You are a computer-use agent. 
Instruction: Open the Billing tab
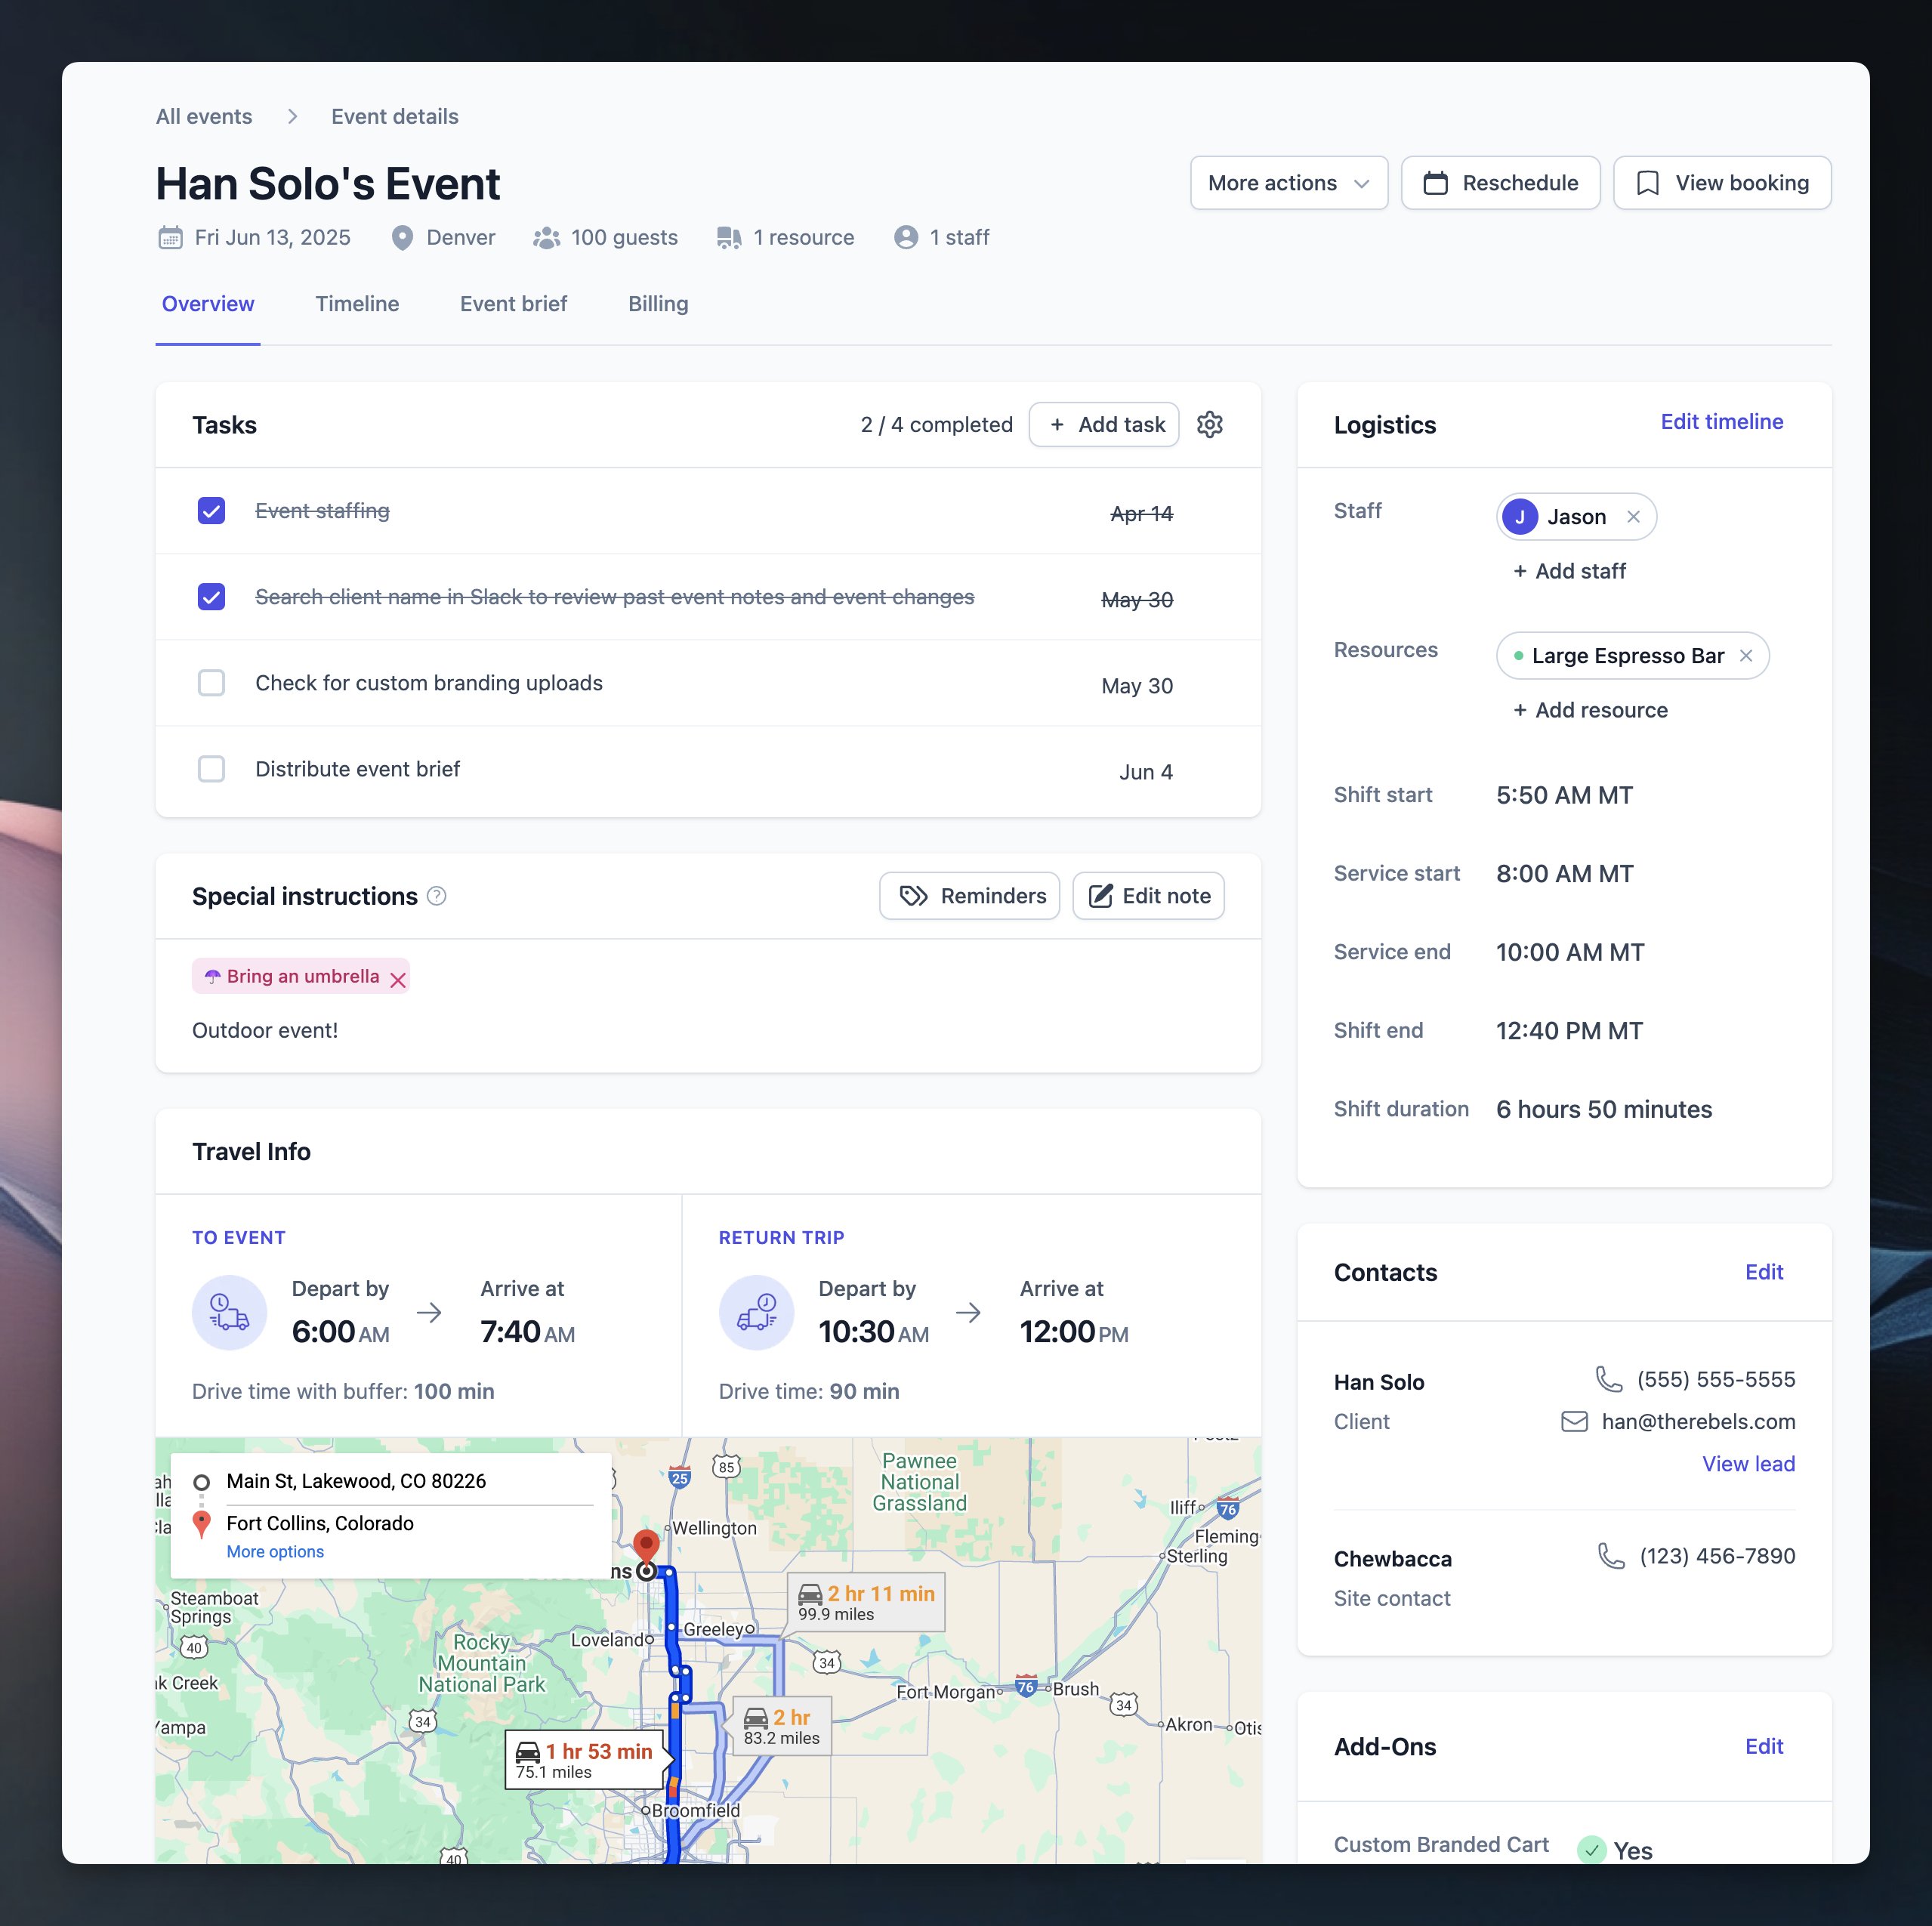(x=657, y=304)
